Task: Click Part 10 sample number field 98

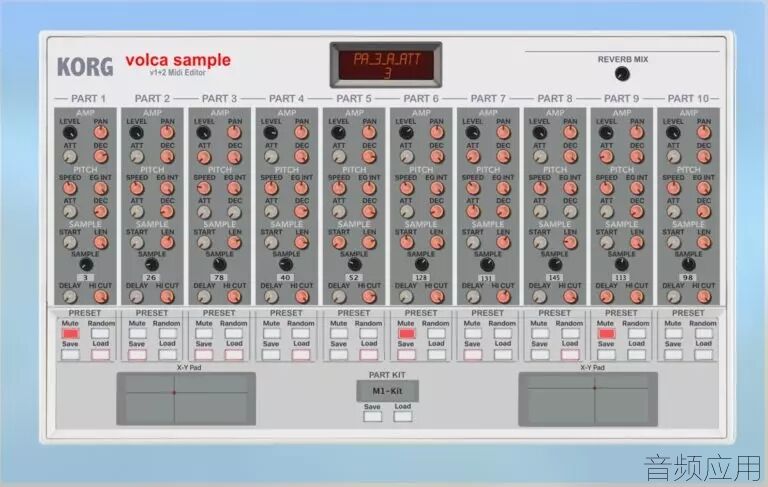Action: tap(688, 278)
